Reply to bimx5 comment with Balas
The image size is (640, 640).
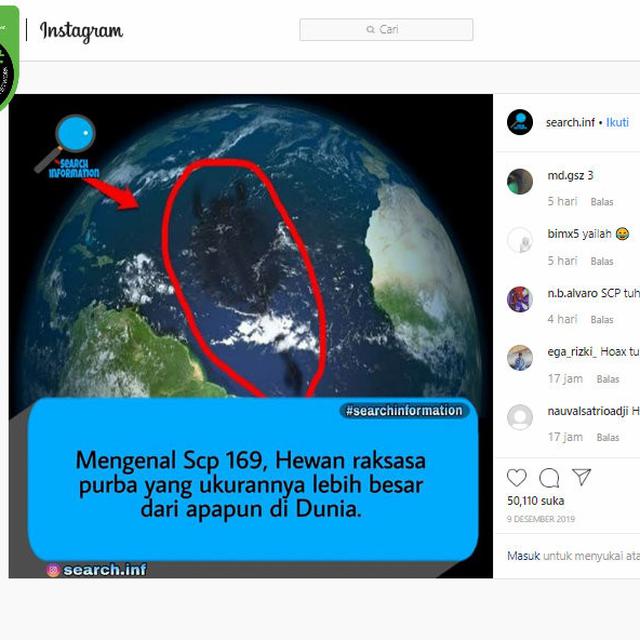pyautogui.click(x=602, y=261)
